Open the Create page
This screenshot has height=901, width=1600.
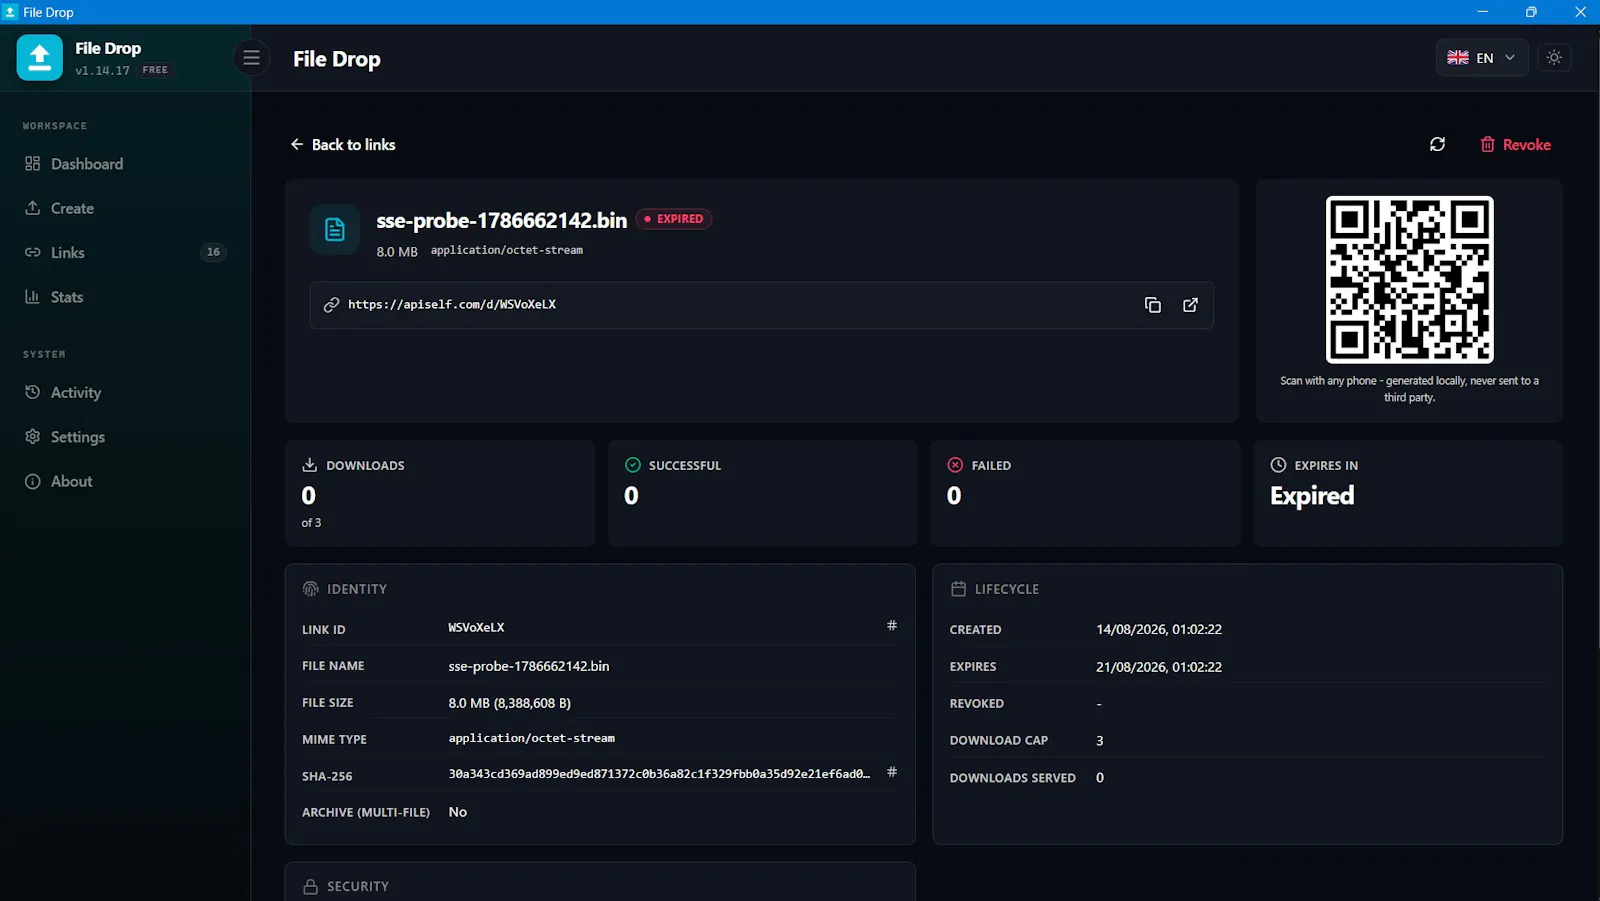click(x=125, y=208)
